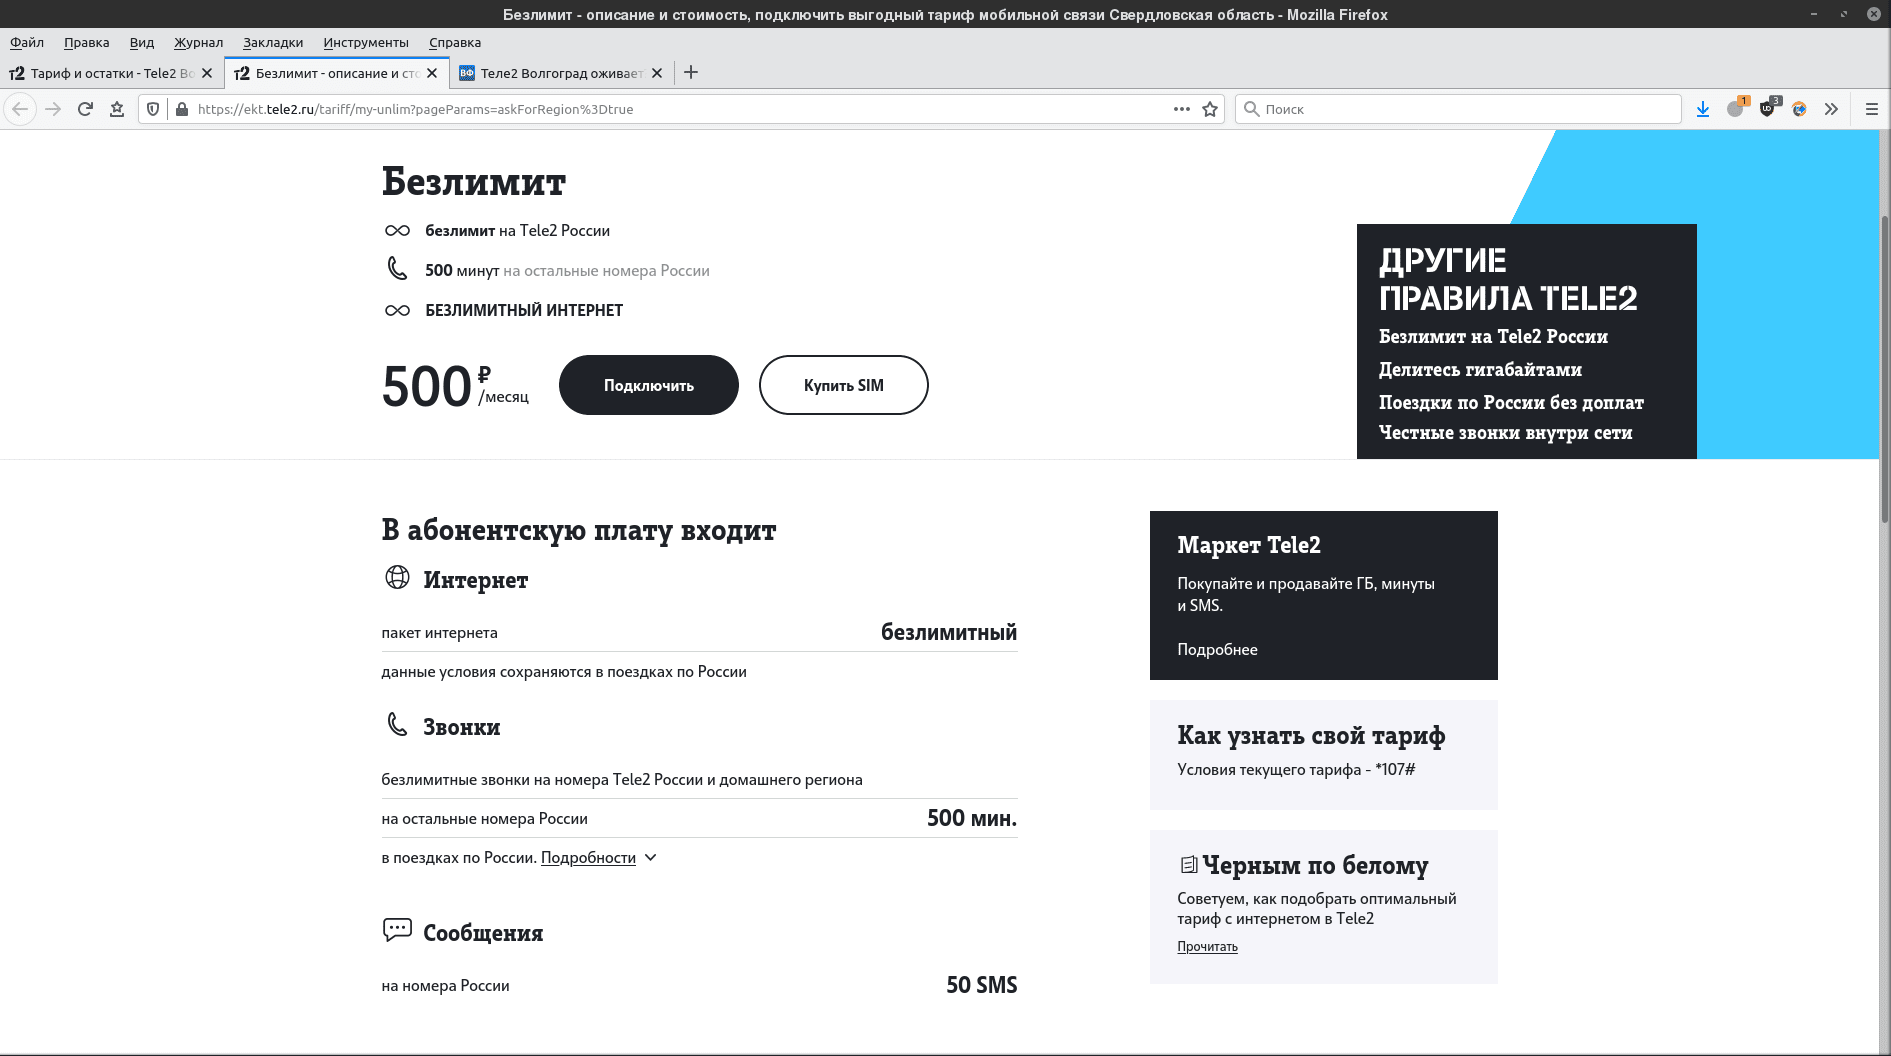Focus the URL address bar
The height and width of the screenshot is (1056, 1891).
[680, 109]
